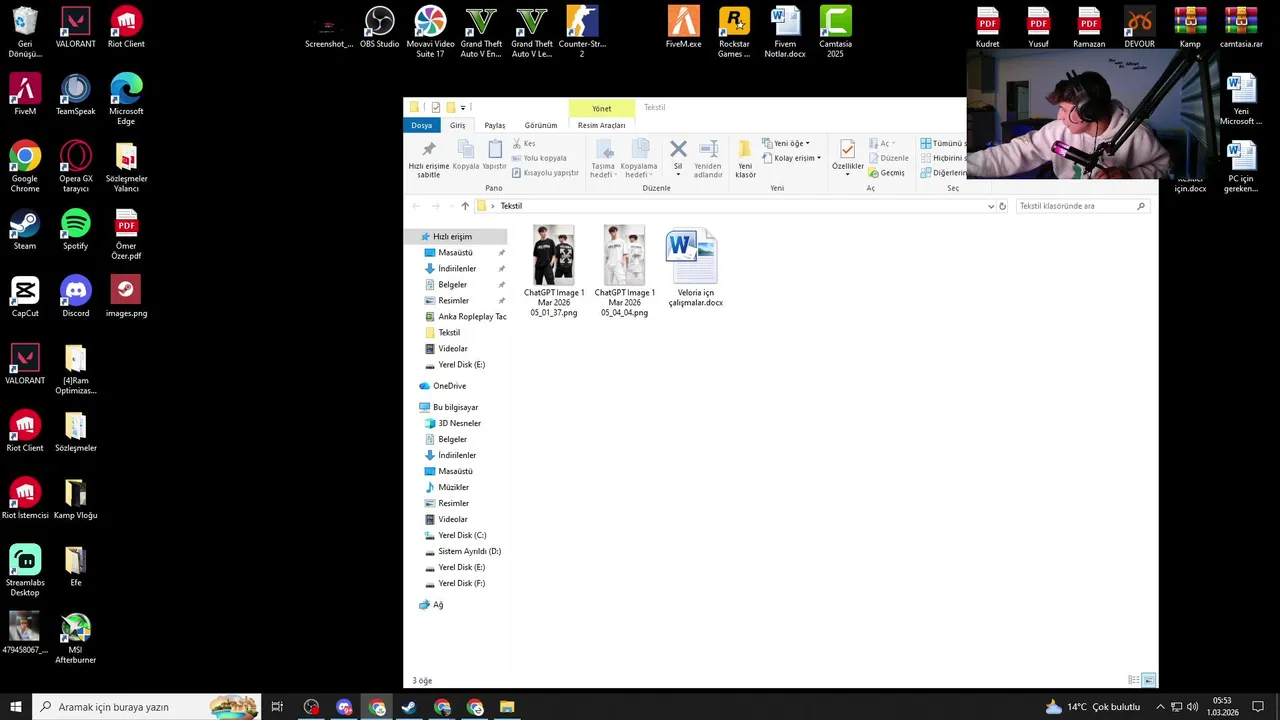Open Windows Start menu
Image resolution: width=1280 pixels, height=720 pixels.
point(16,707)
